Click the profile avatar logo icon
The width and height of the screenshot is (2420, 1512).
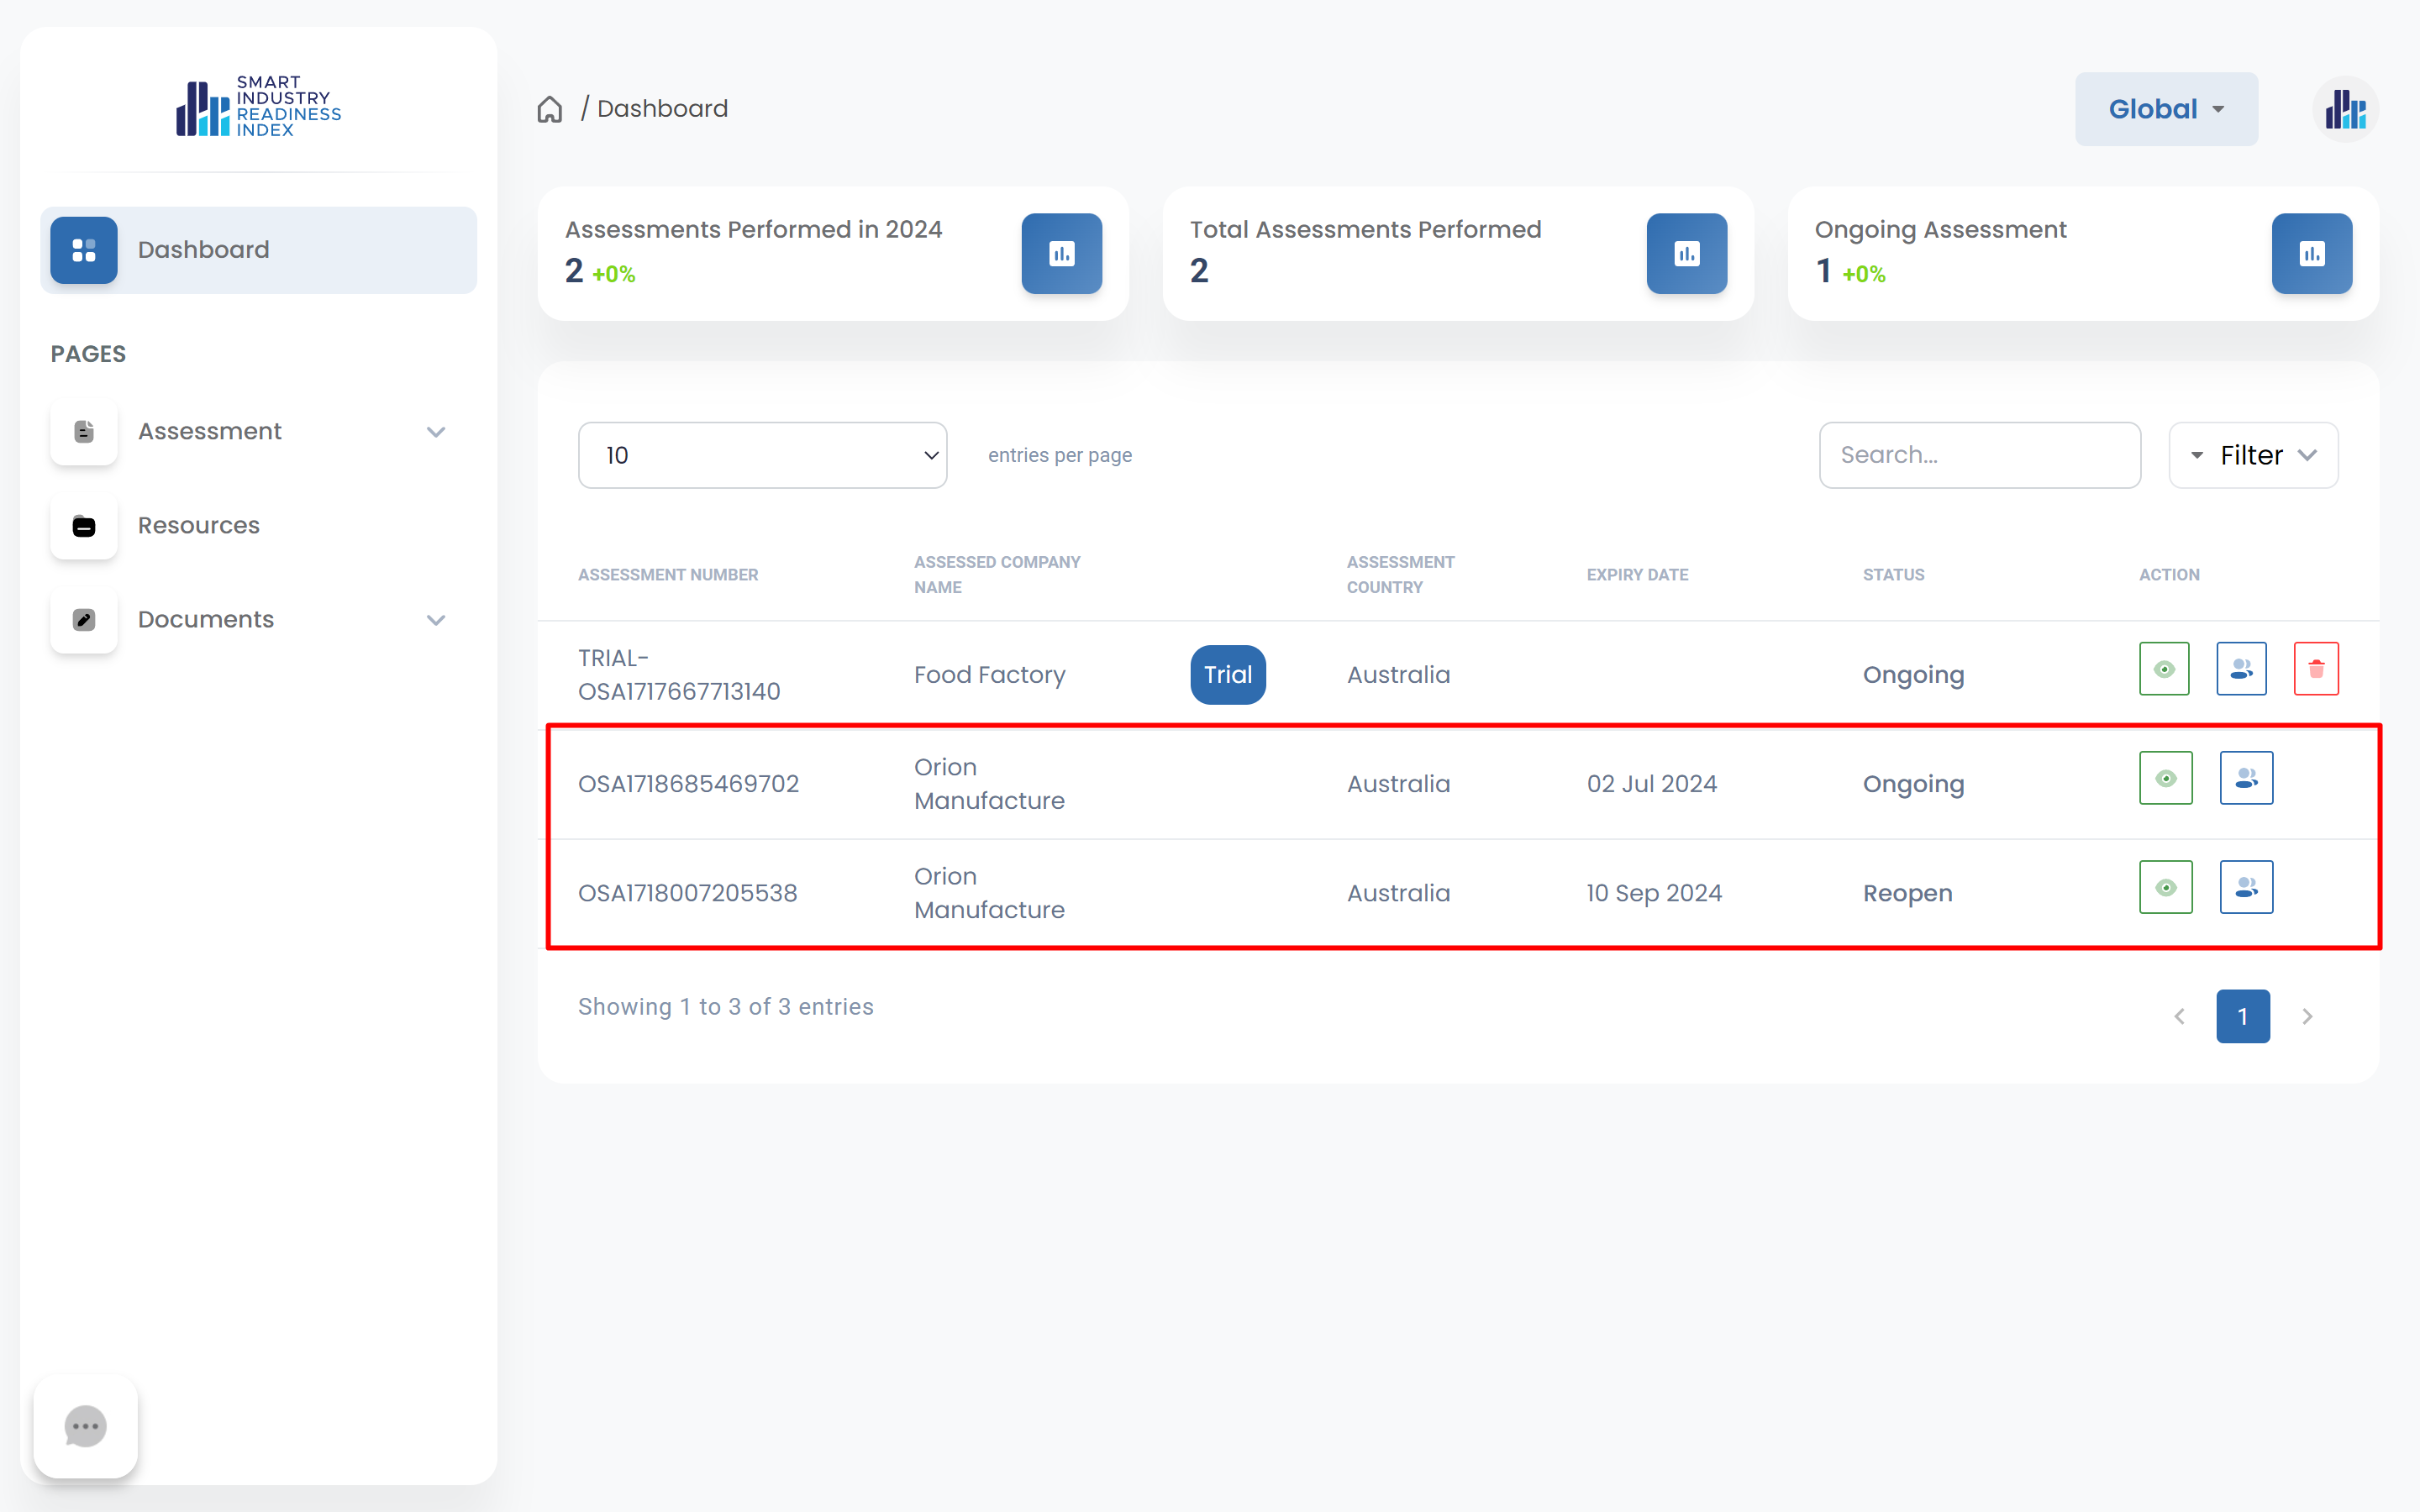tap(2345, 109)
